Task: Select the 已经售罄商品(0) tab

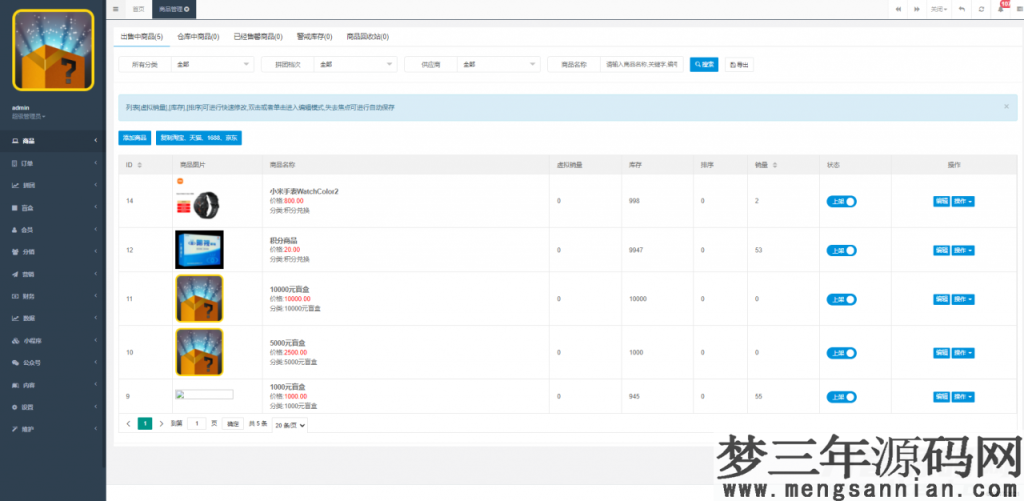Action: coord(258,37)
